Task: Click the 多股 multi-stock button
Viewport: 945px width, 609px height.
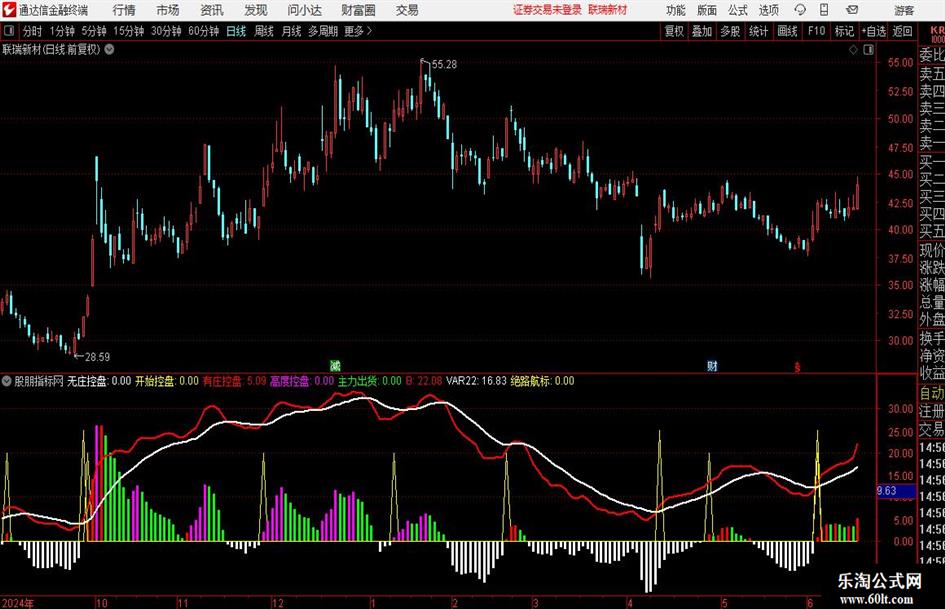Action: tap(730, 31)
